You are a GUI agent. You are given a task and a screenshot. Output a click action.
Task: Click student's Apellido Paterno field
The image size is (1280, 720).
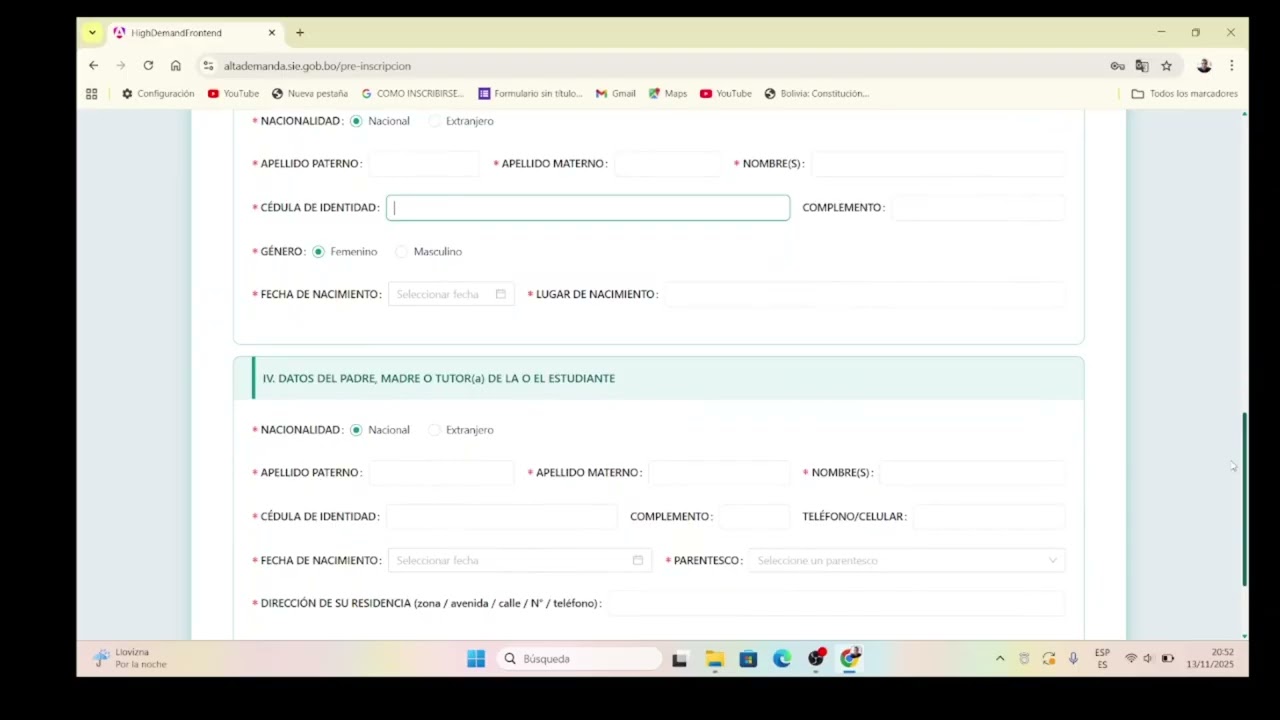(x=424, y=163)
